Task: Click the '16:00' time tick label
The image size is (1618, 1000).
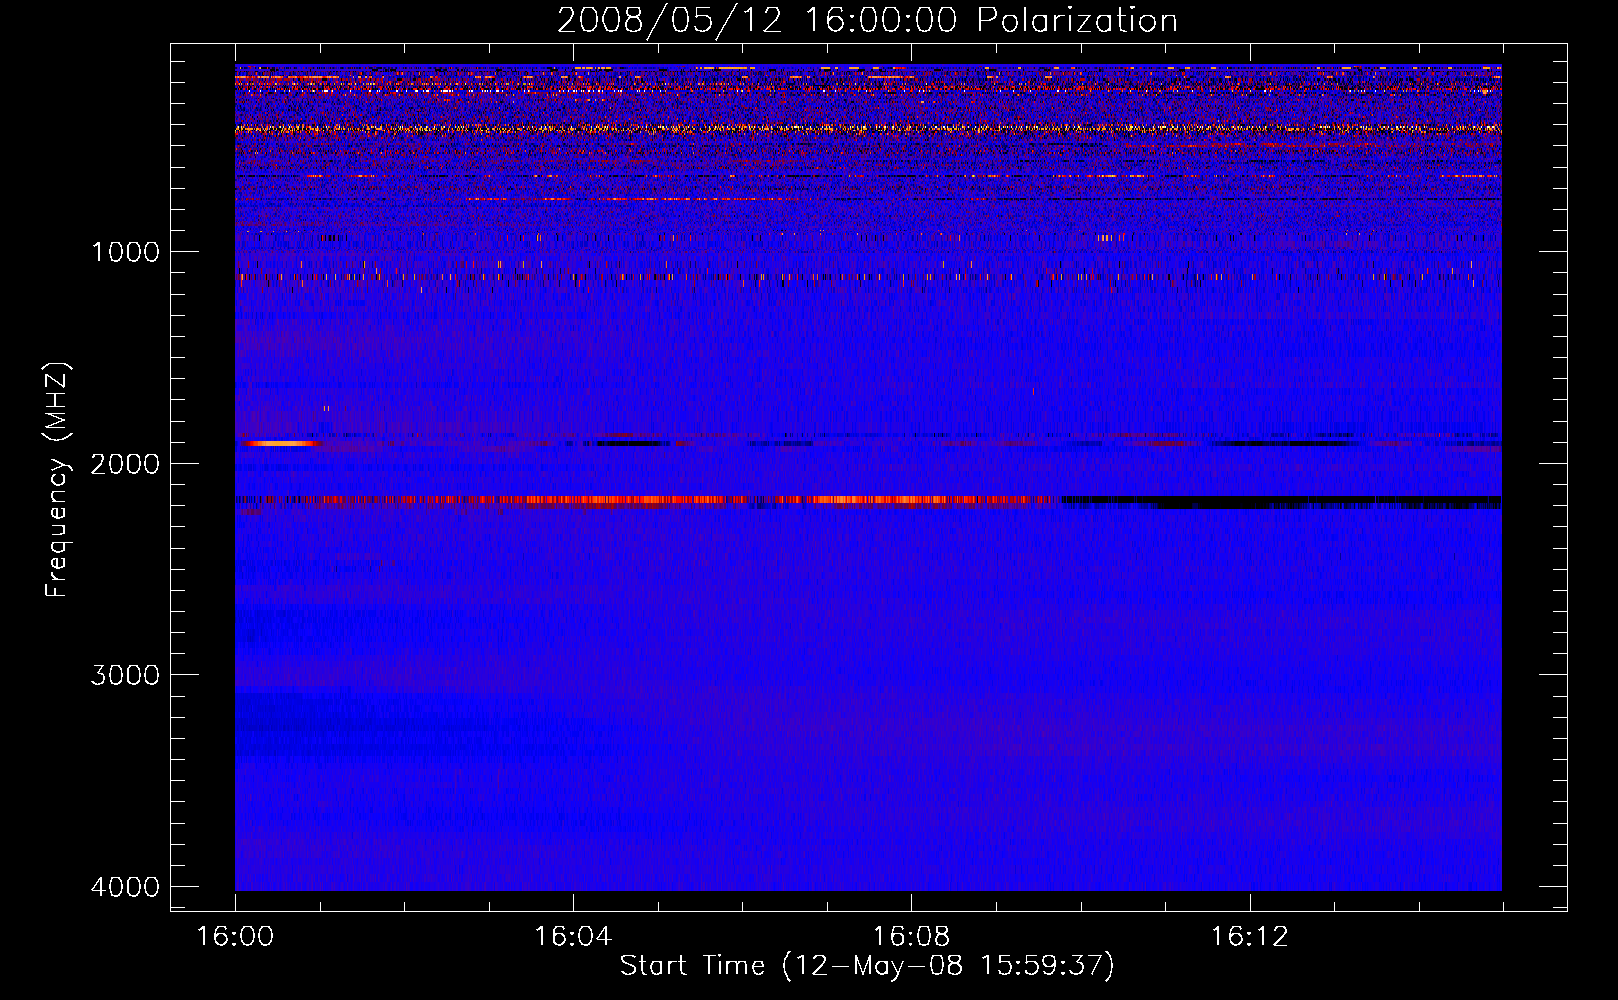Action: pos(235,937)
